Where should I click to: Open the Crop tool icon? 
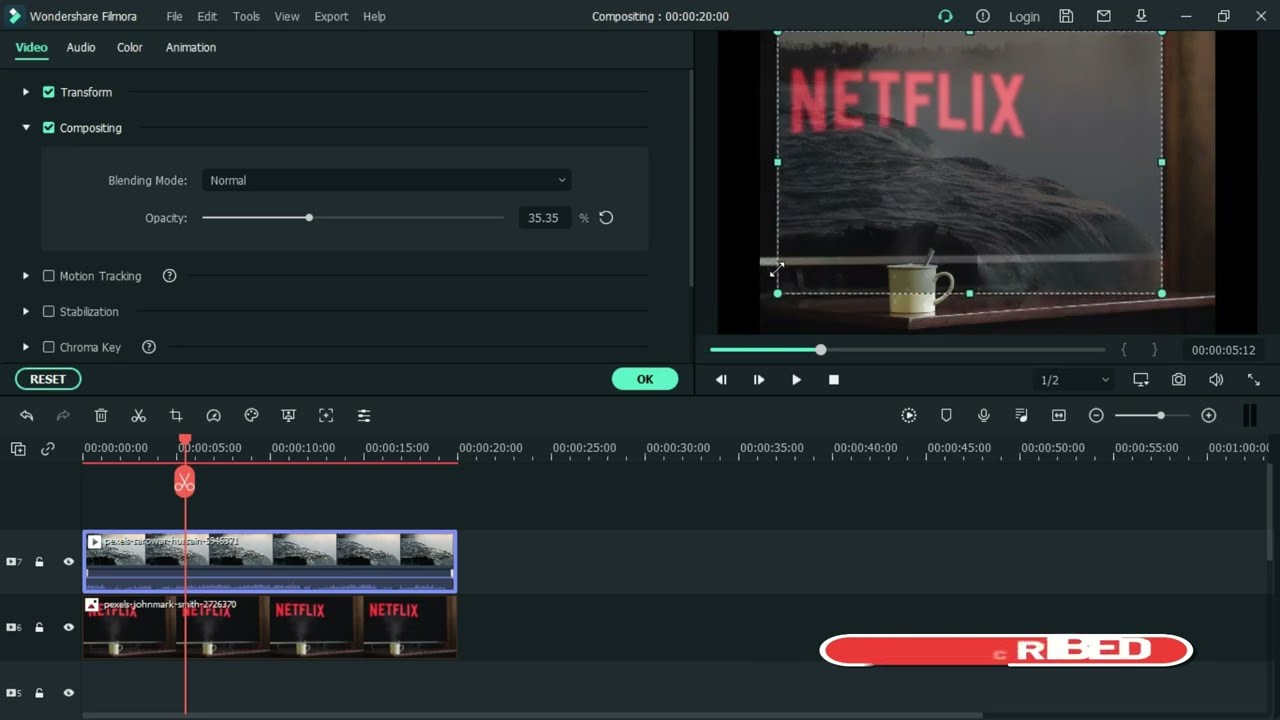[x=176, y=415]
